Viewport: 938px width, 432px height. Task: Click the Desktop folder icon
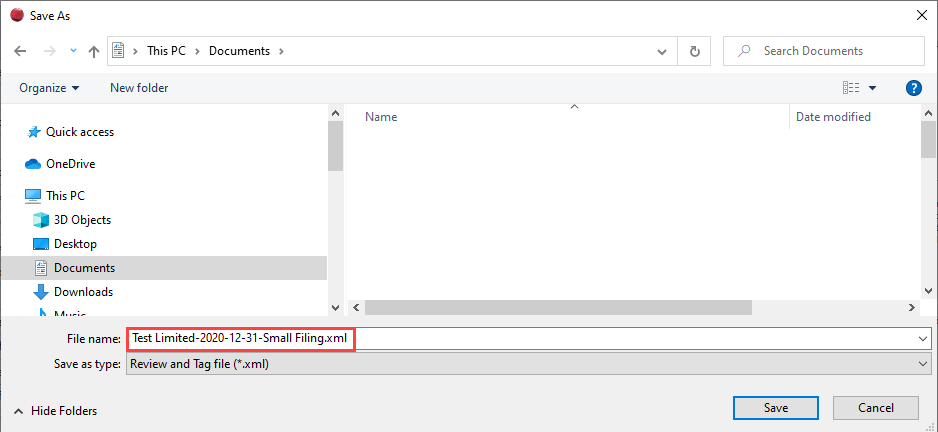coord(41,244)
